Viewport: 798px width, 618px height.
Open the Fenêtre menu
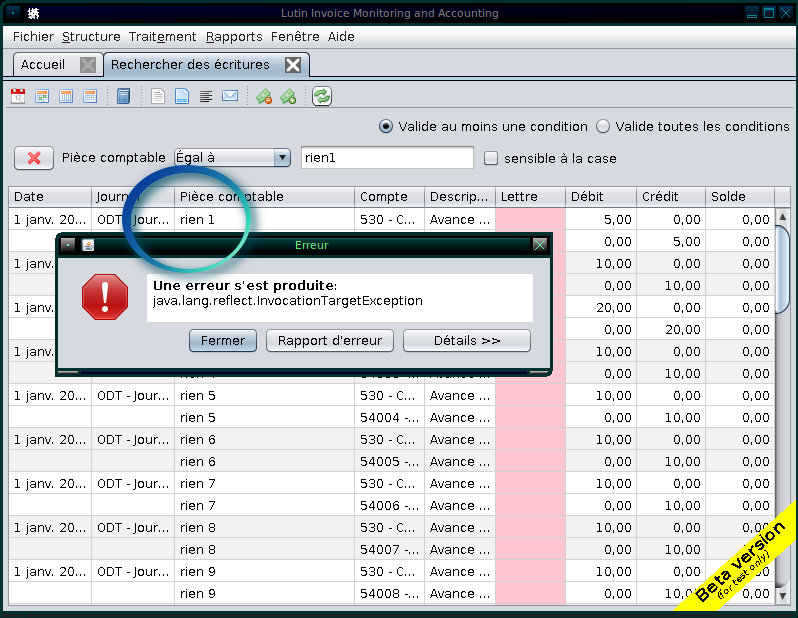click(295, 37)
